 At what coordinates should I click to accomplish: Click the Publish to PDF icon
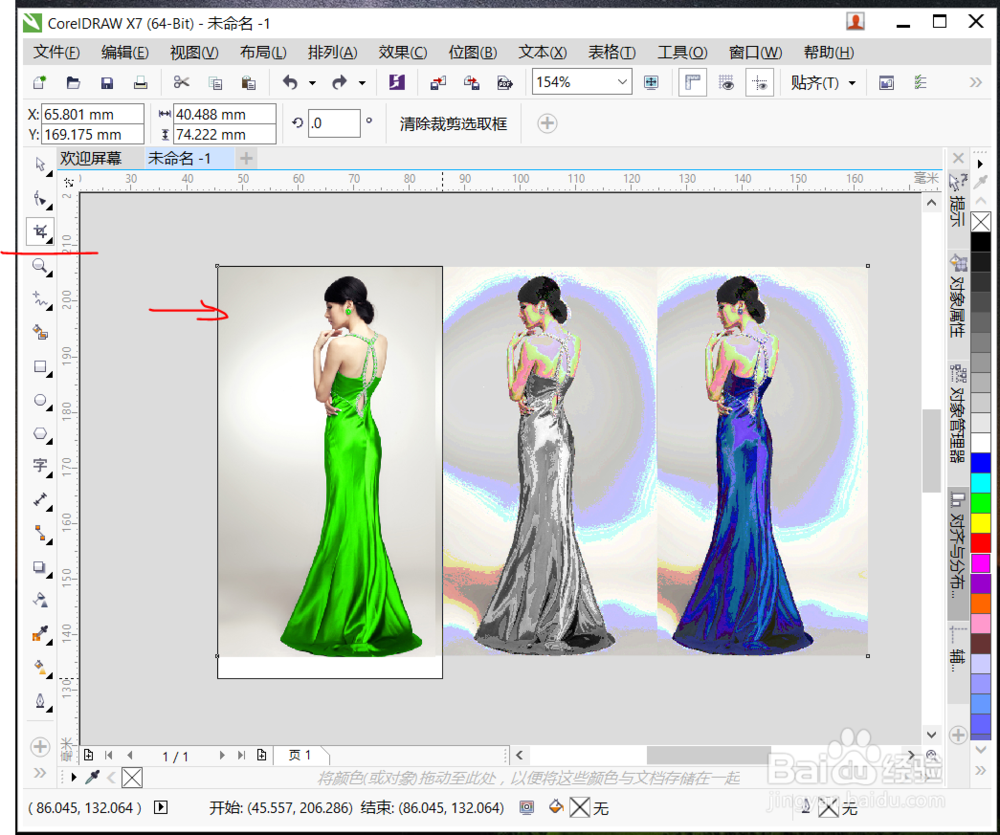click(x=505, y=82)
